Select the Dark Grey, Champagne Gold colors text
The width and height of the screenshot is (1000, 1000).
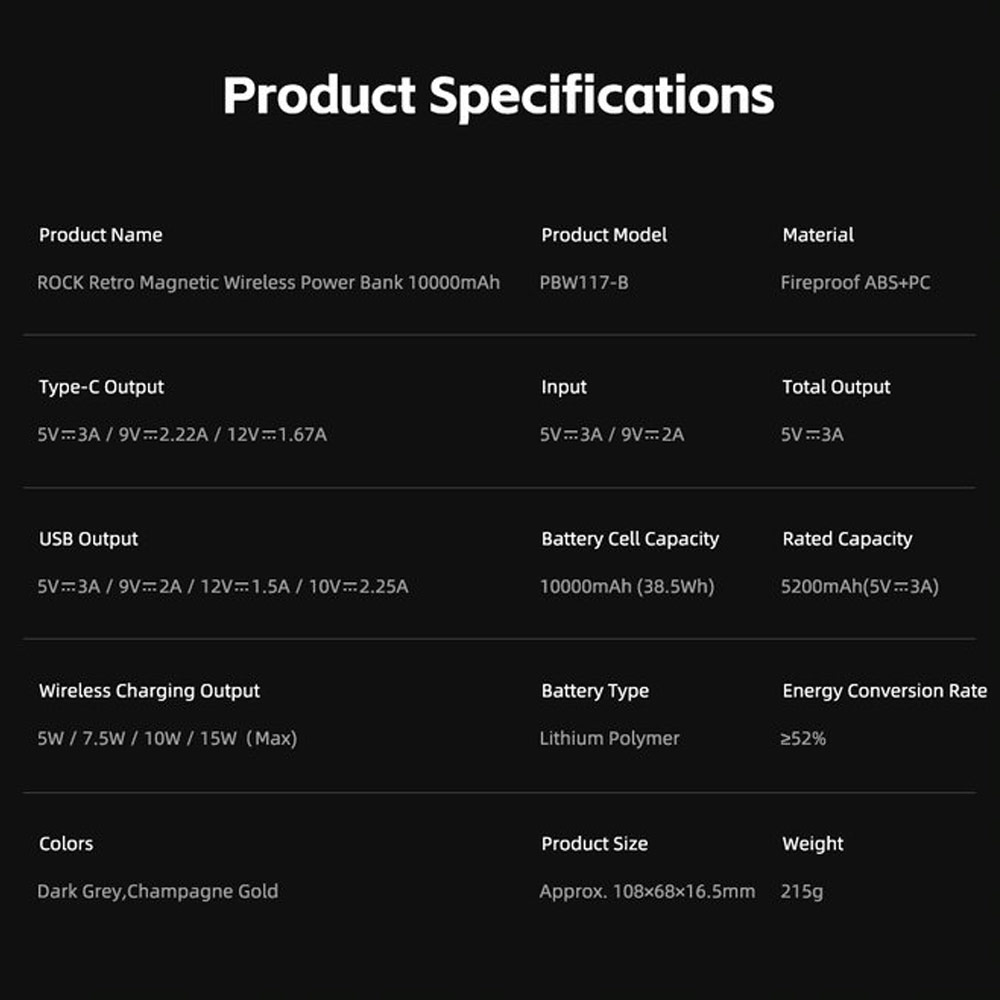[158, 891]
